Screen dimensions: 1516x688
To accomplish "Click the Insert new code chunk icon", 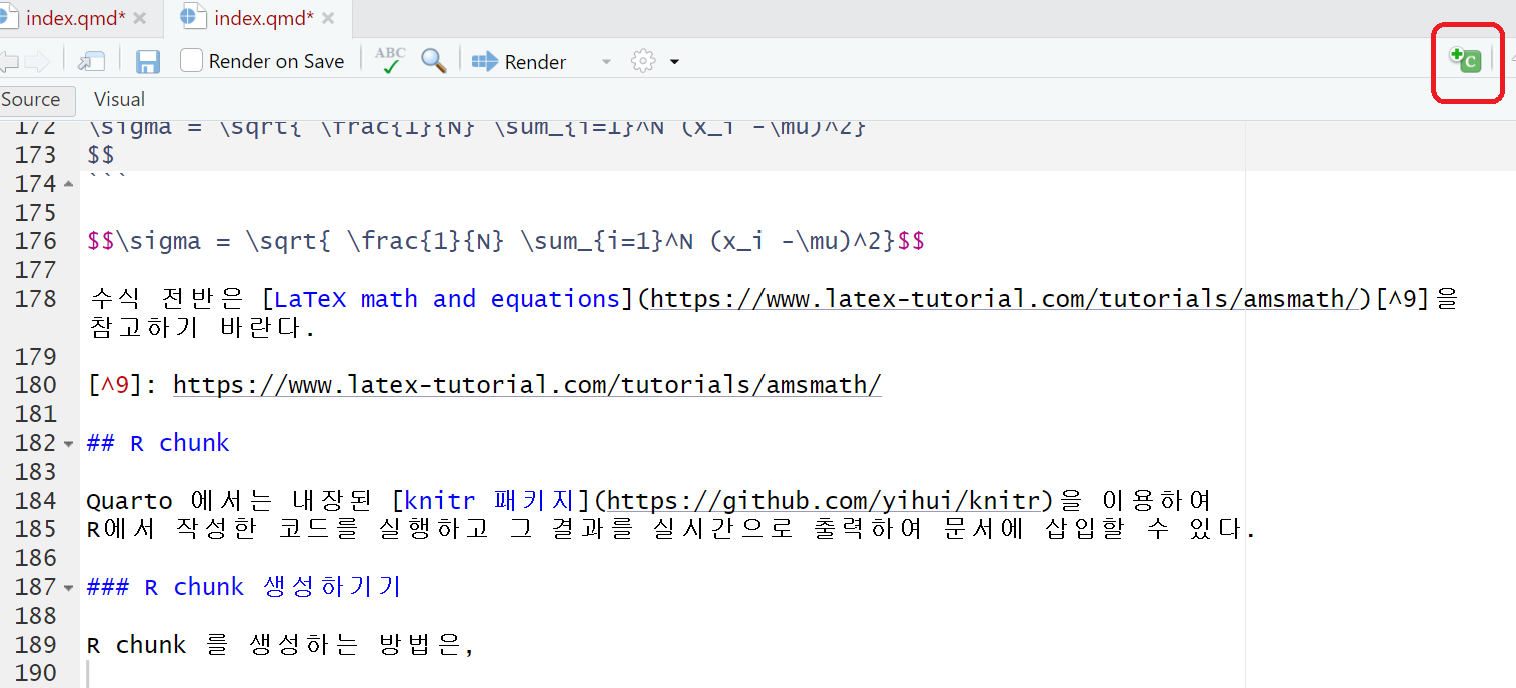I will tap(1466, 61).
